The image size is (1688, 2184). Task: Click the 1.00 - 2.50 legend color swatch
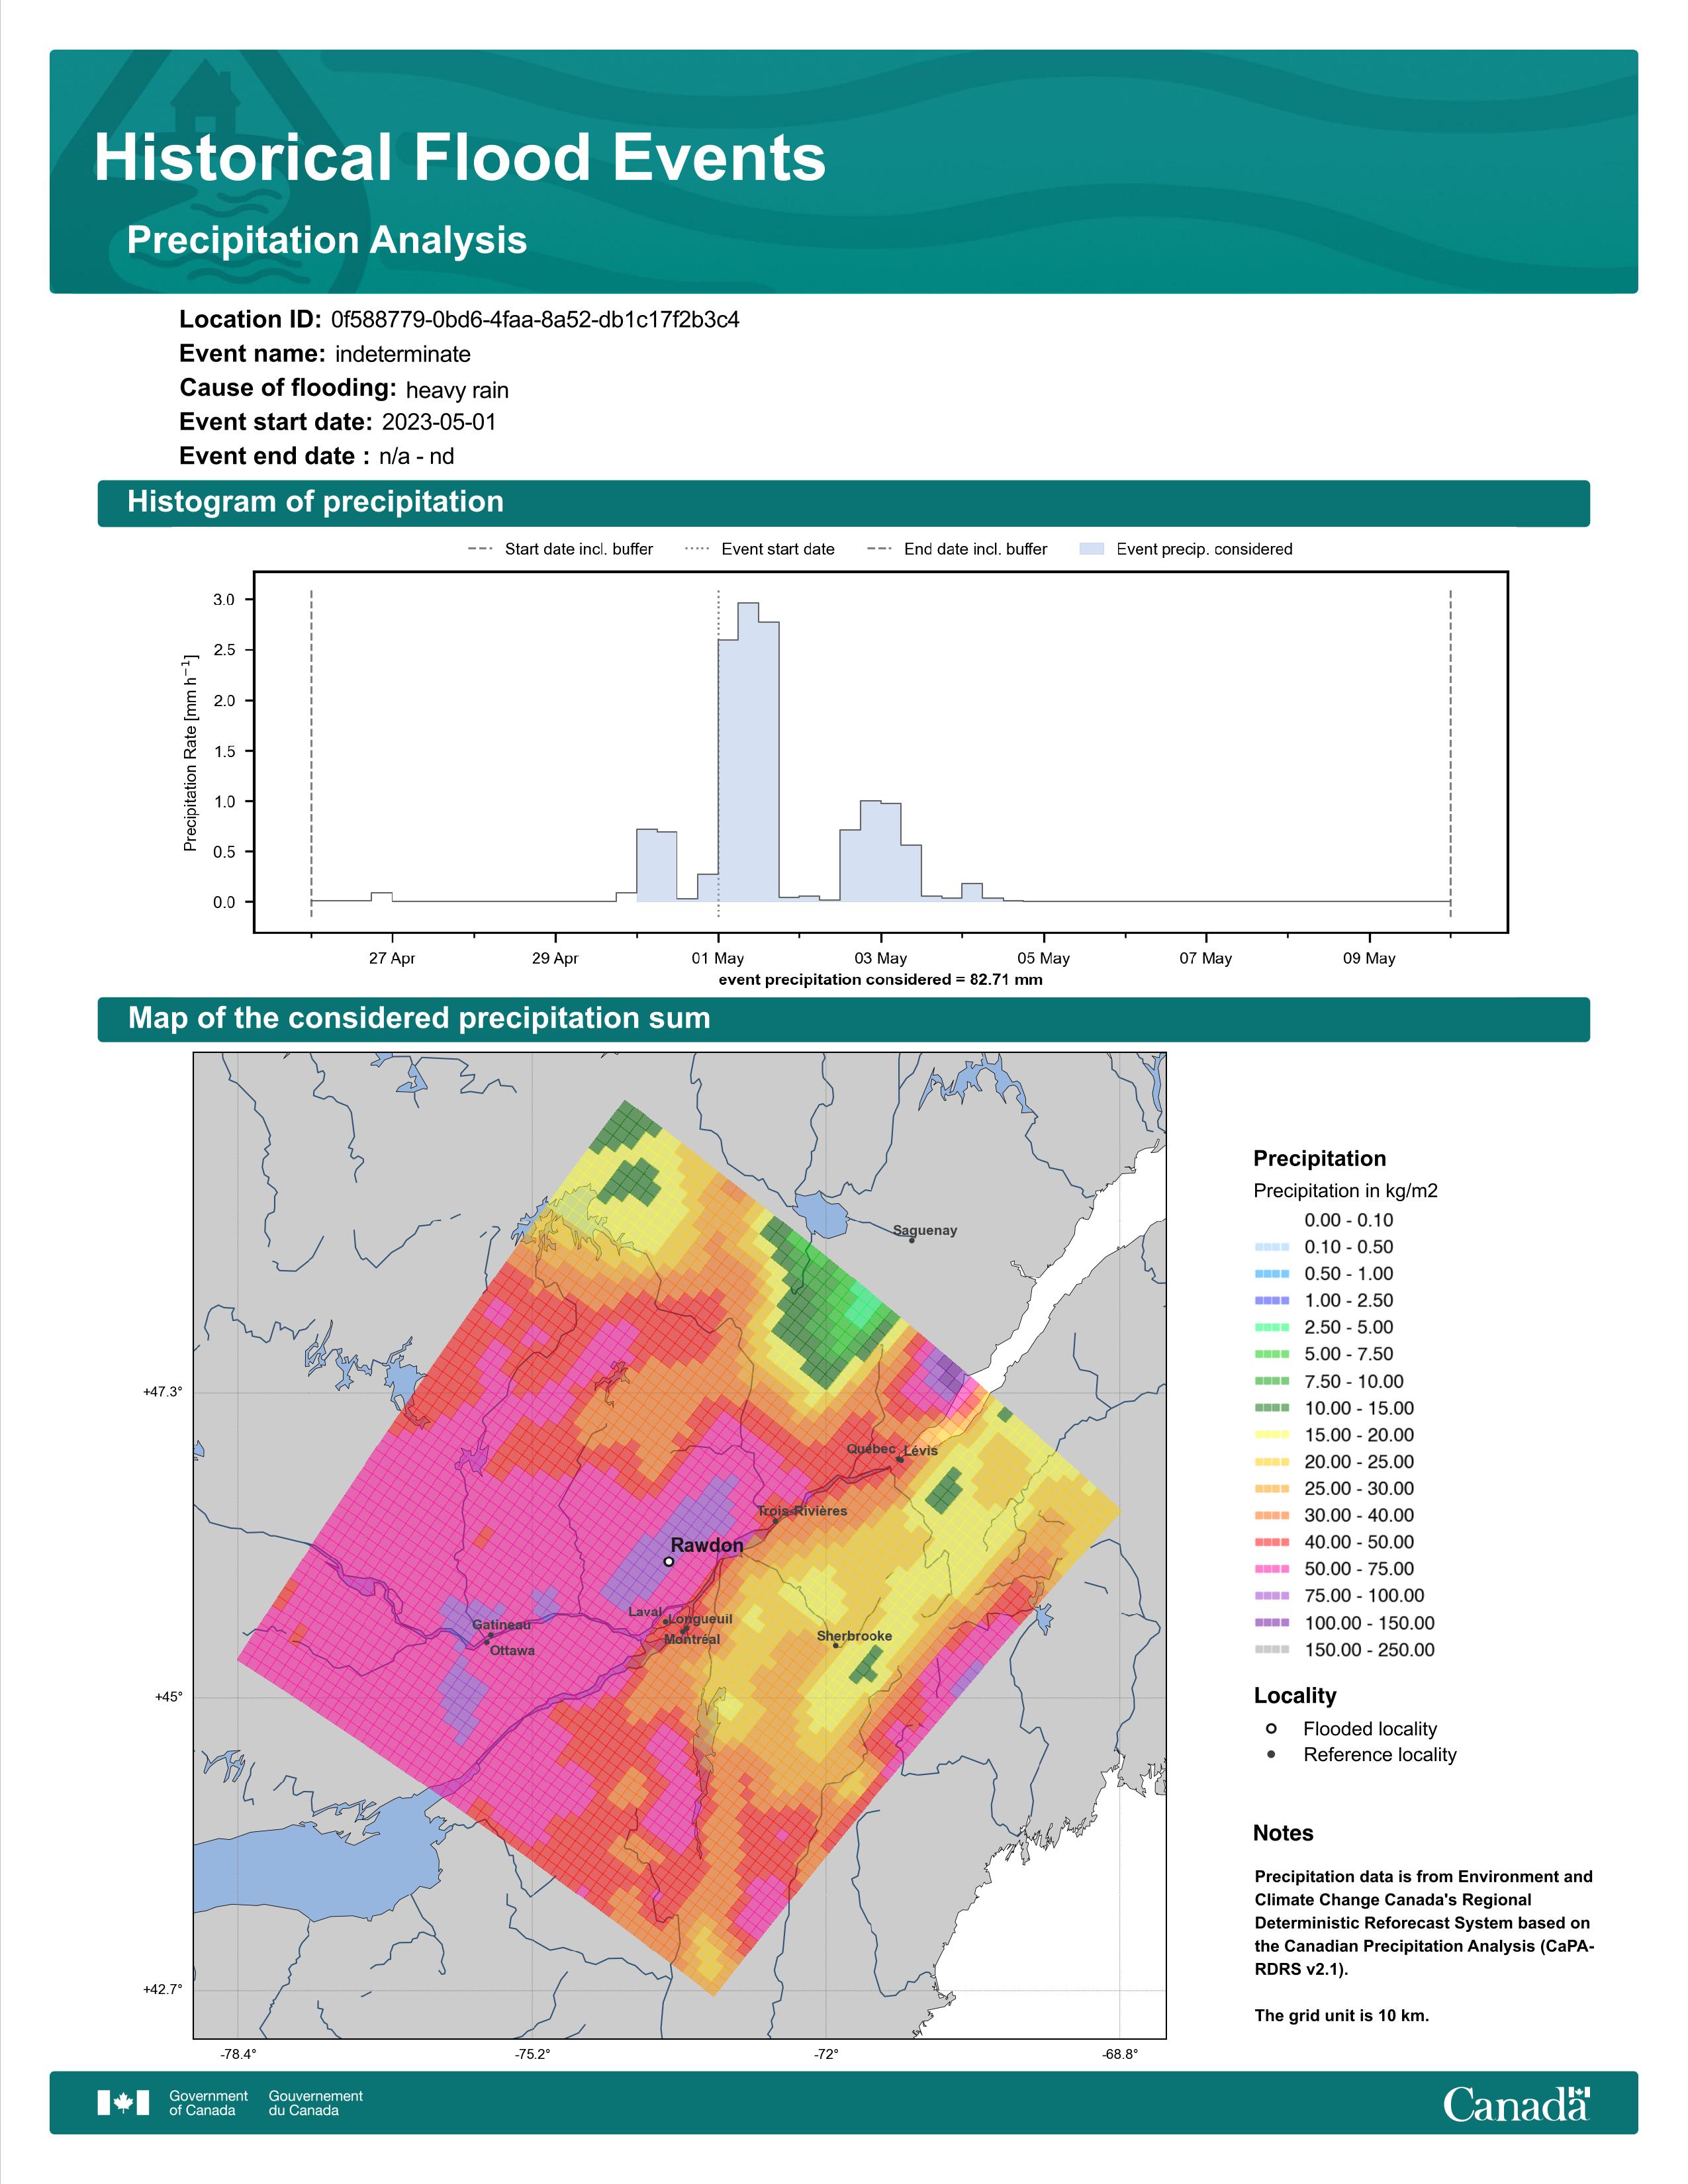click(1271, 1301)
